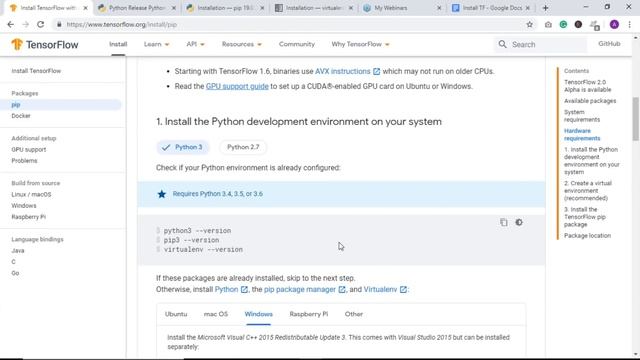Switch to the Raspberry Pi tab

pyautogui.click(x=309, y=314)
